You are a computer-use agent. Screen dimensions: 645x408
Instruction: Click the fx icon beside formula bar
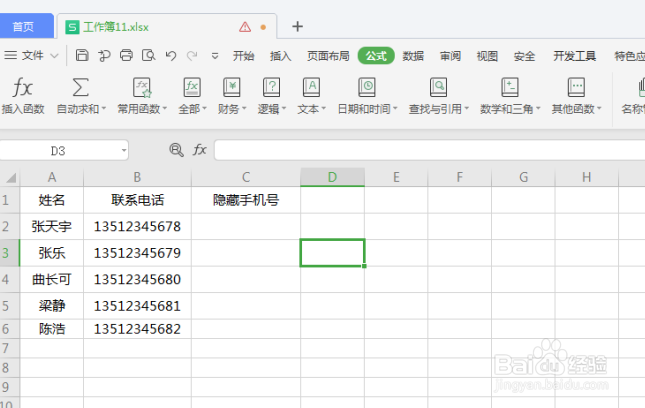(200, 150)
